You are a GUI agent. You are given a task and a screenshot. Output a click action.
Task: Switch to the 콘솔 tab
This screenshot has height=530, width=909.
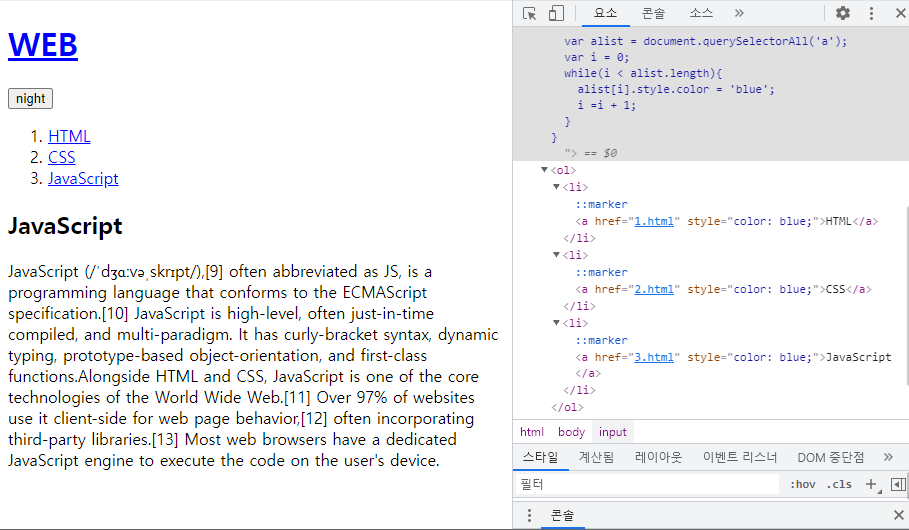coord(653,13)
